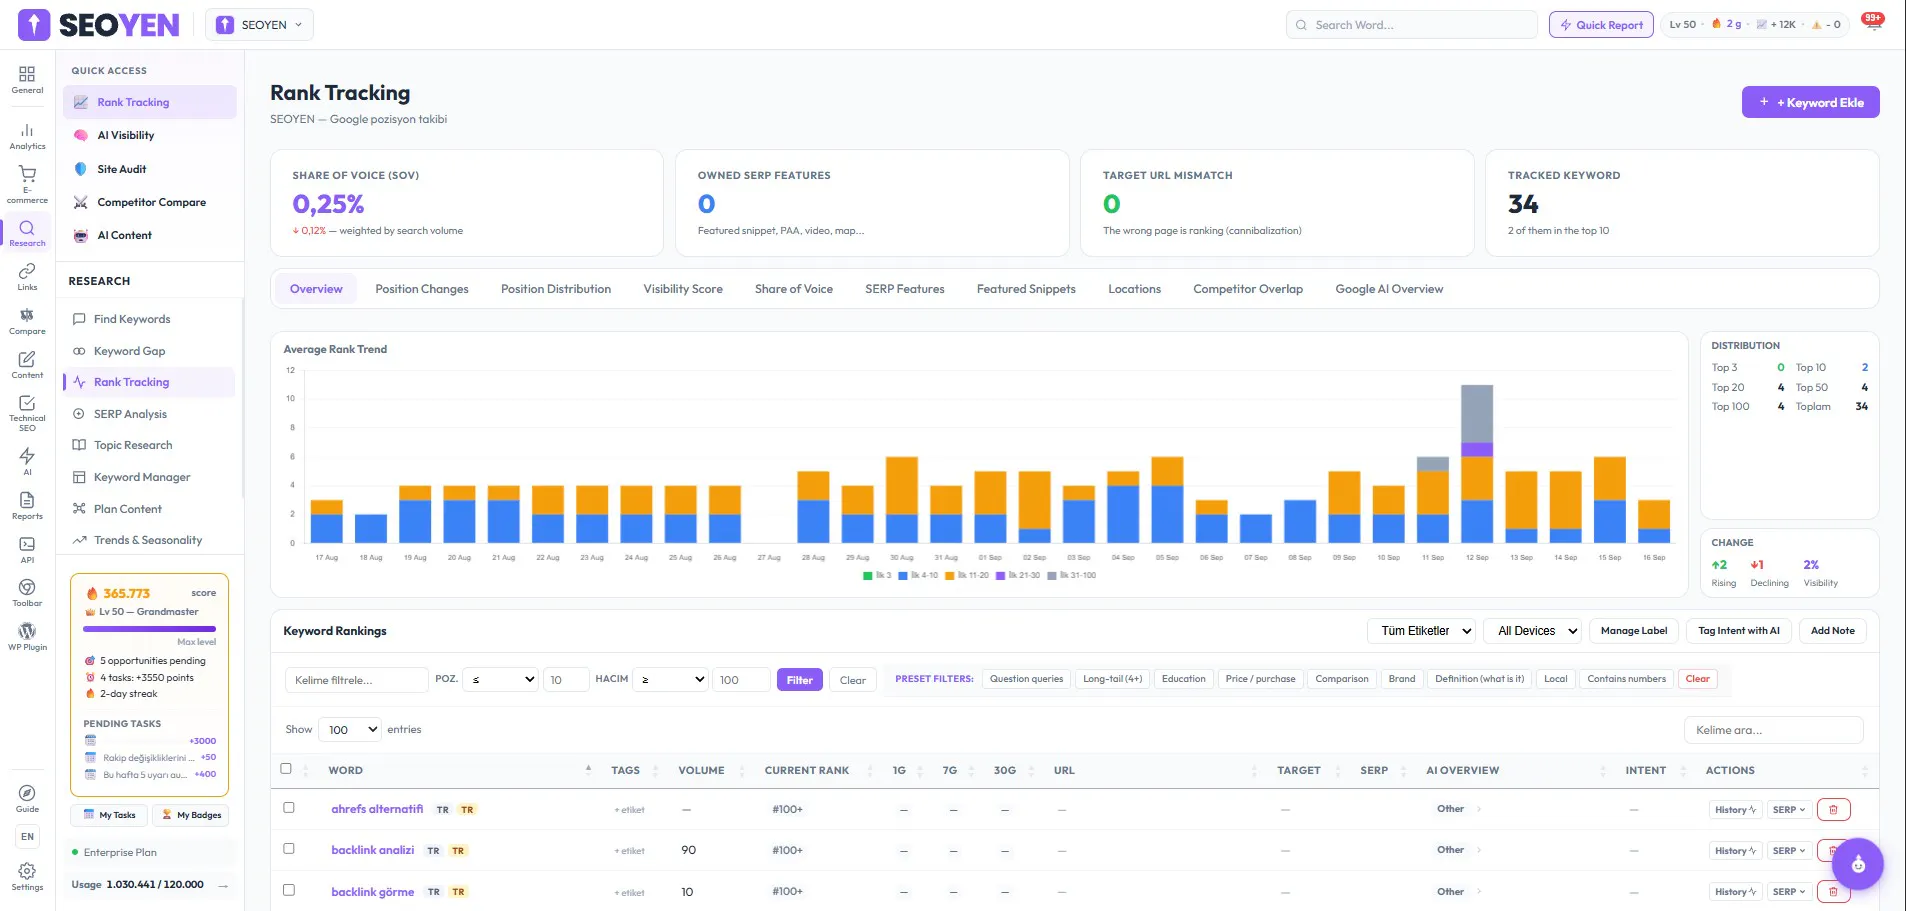Apply the Question queries preset filter
This screenshot has height=911, width=1906.
point(1026,679)
